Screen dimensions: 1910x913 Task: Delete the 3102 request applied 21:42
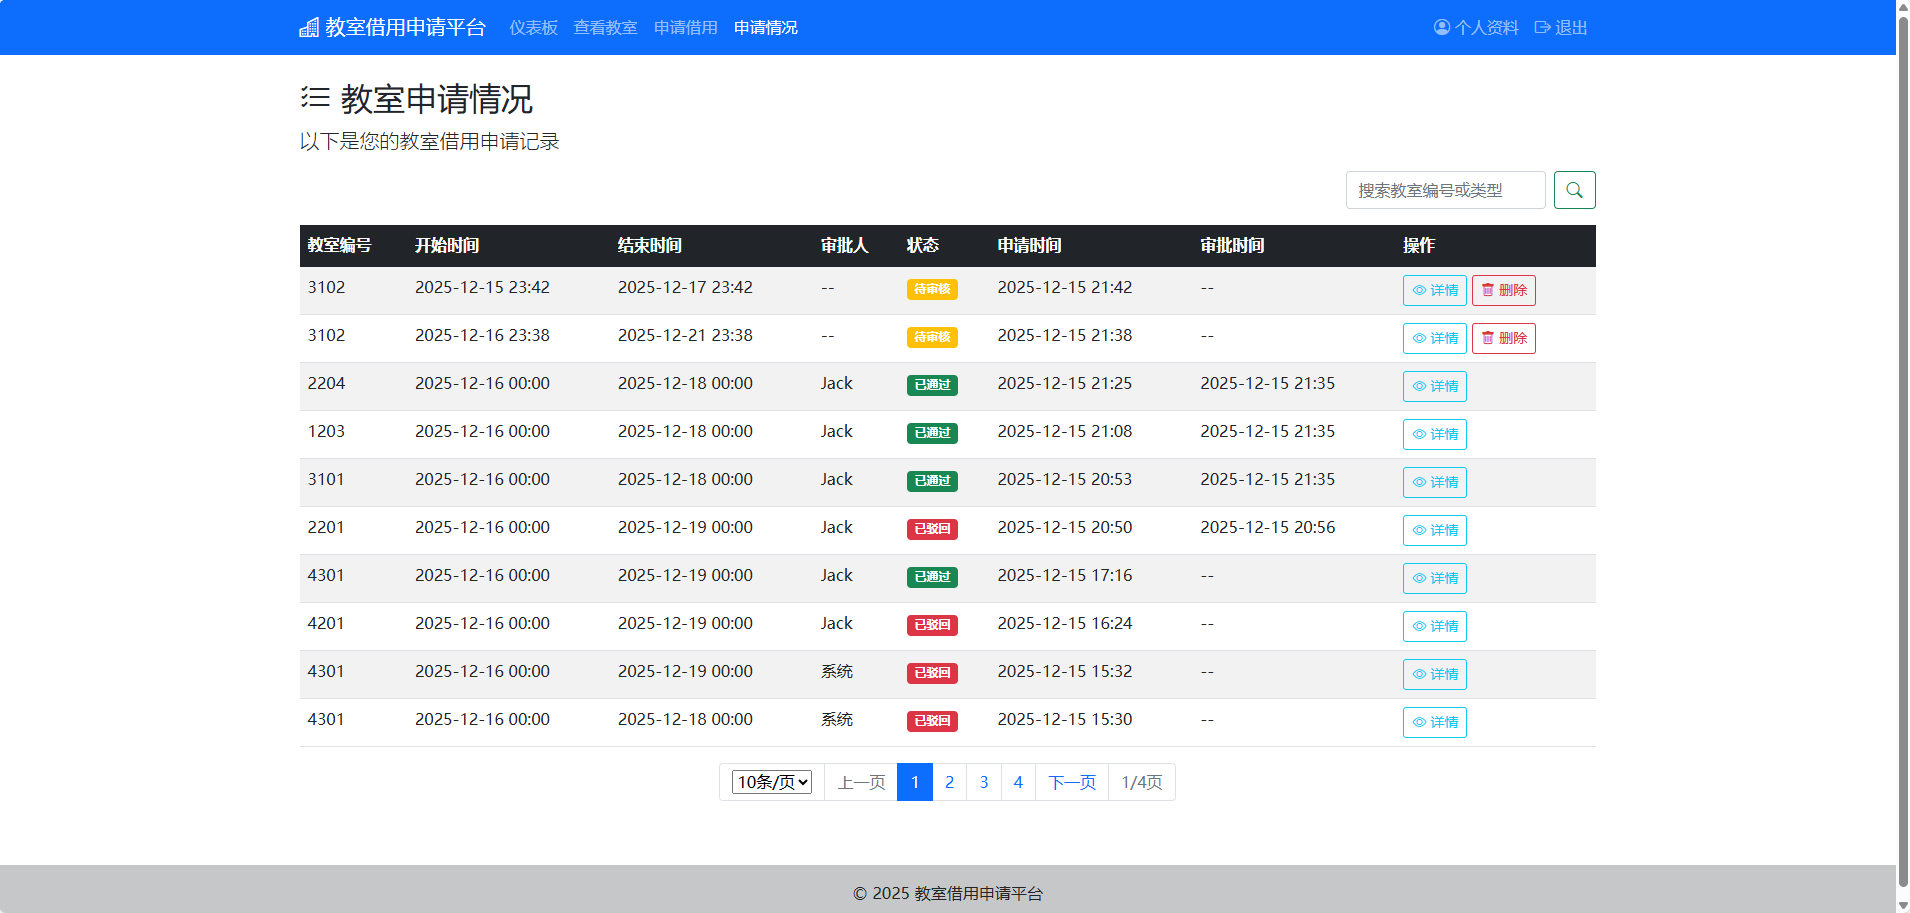pyautogui.click(x=1503, y=290)
